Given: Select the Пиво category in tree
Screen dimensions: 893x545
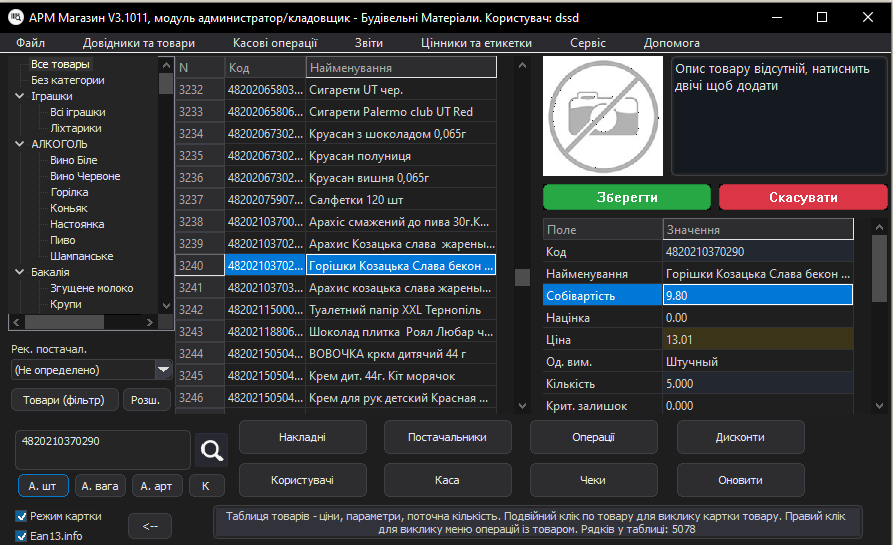Looking at the screenshot, I should (63, 240).
